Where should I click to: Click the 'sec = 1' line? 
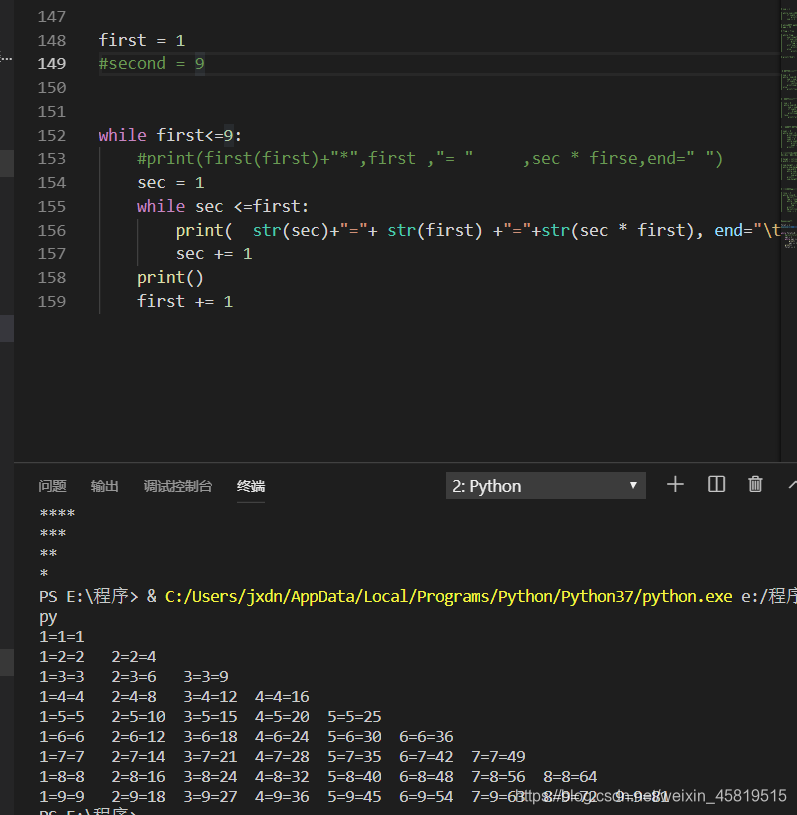point(171,183)
